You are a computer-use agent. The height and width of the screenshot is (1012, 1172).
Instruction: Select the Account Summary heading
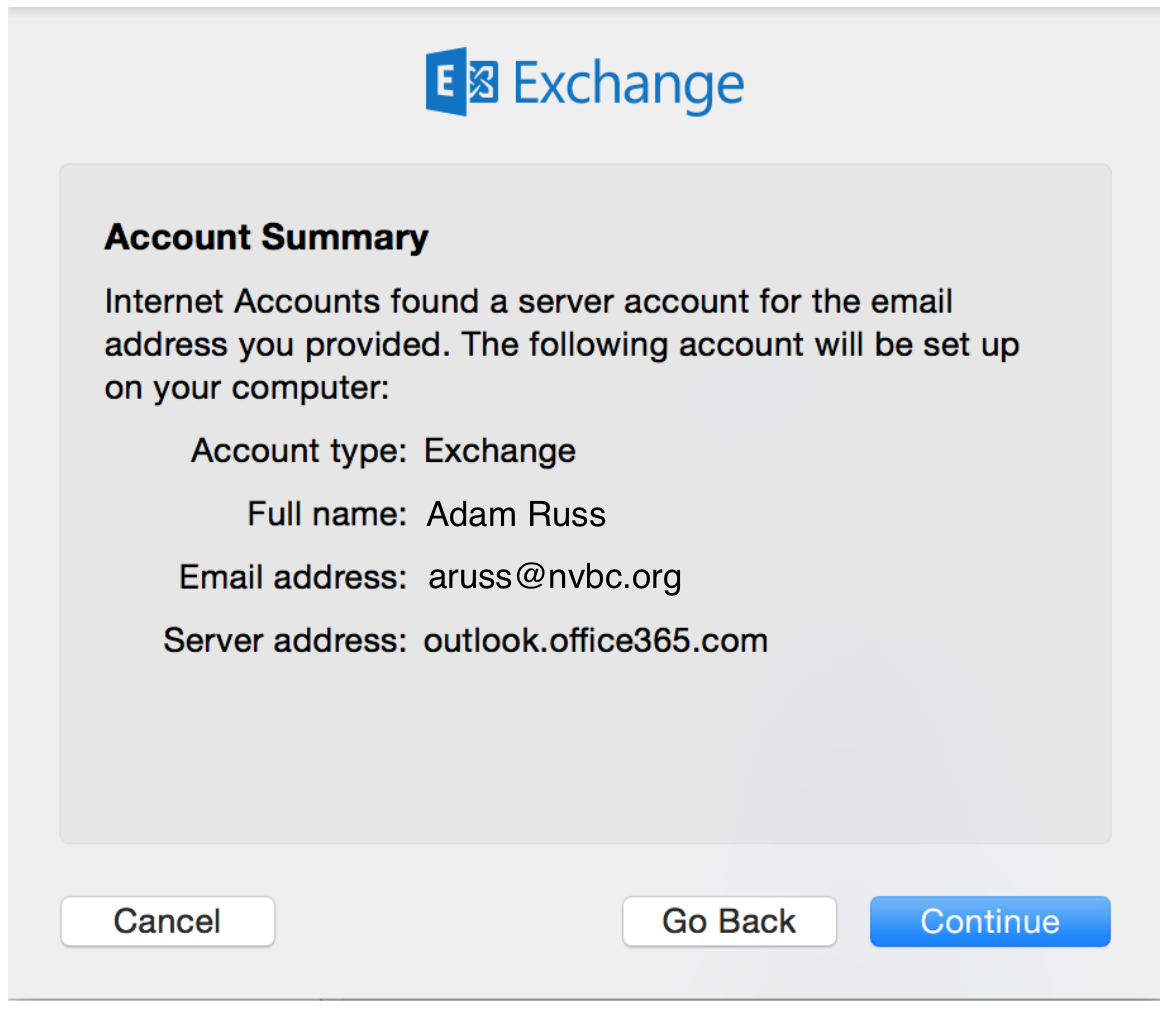pyautogui.click(x=266, y=238)
